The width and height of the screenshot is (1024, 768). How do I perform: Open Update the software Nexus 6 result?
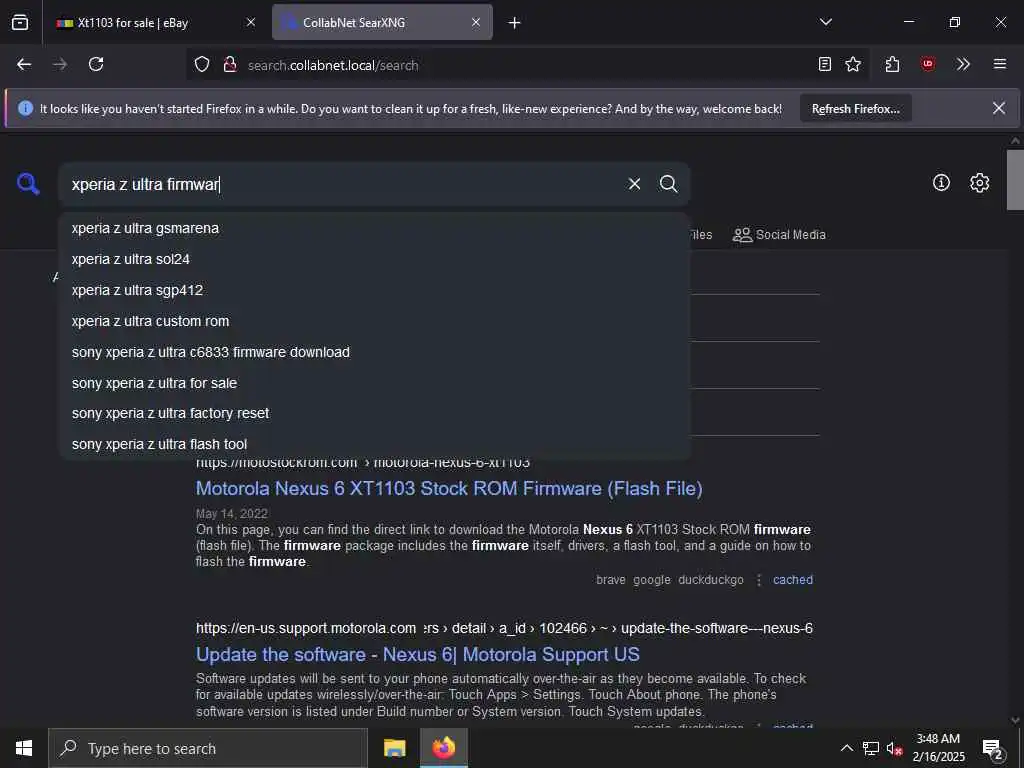coord(418,654)
